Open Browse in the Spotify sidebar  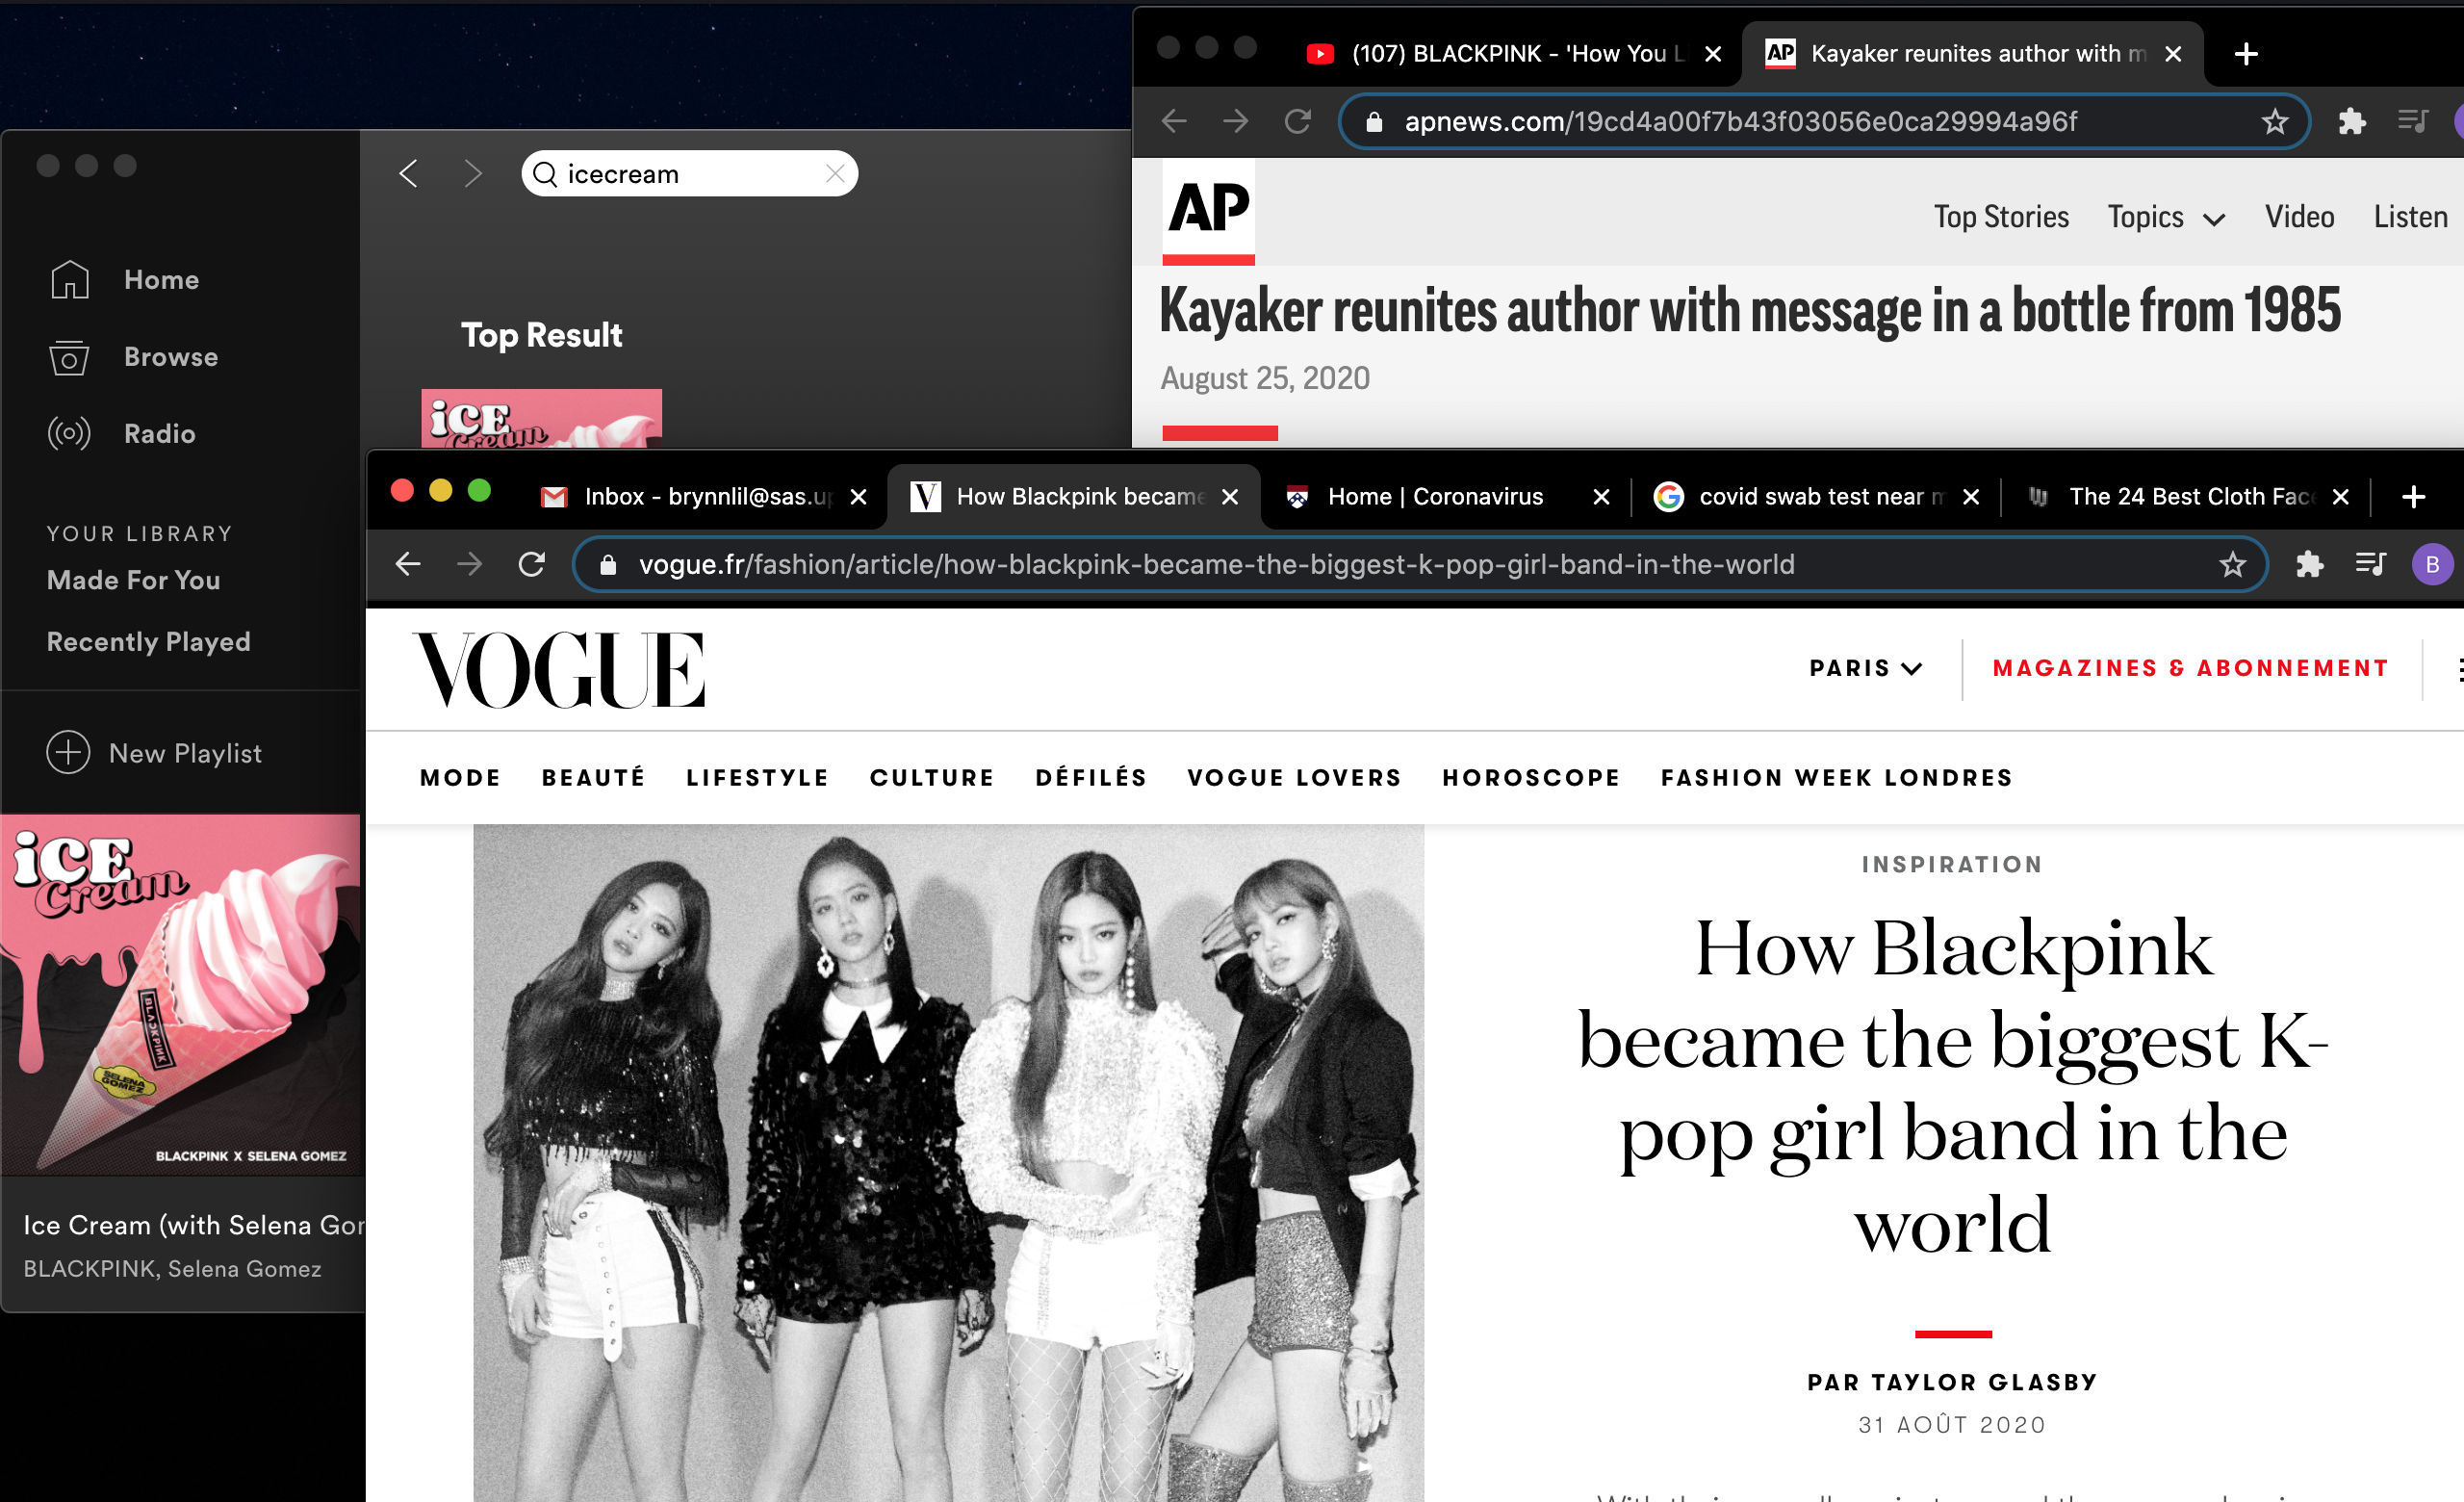tap(133, 357)
